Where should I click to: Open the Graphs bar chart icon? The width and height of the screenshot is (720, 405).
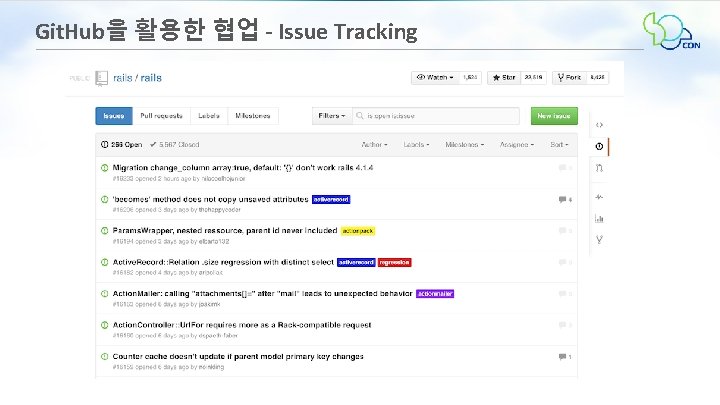click(x=599, y=219)
